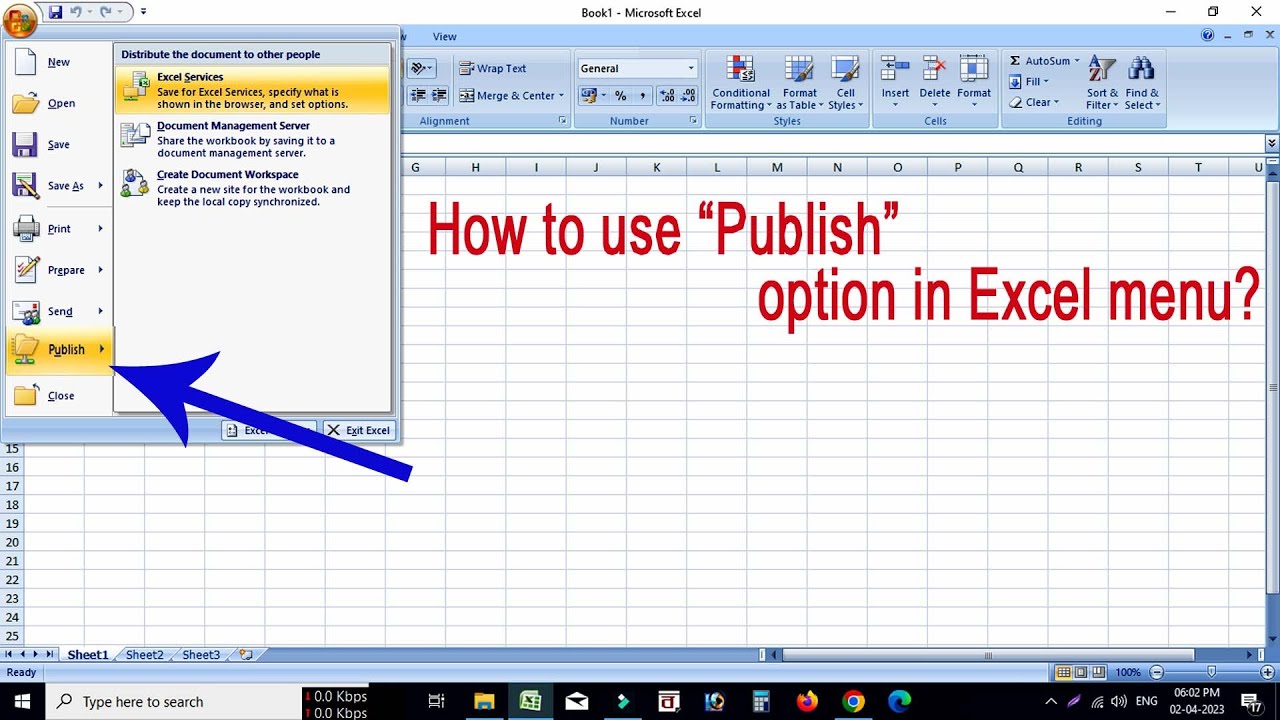This screenshot has height=720, width=1280.
Task: Click AutoSum
Action: click(1039, 61)
